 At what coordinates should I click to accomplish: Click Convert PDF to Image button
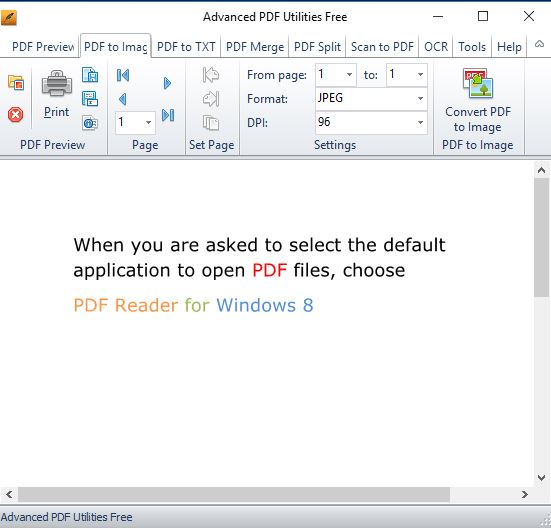pyautogui.click(x=478, y=101)
